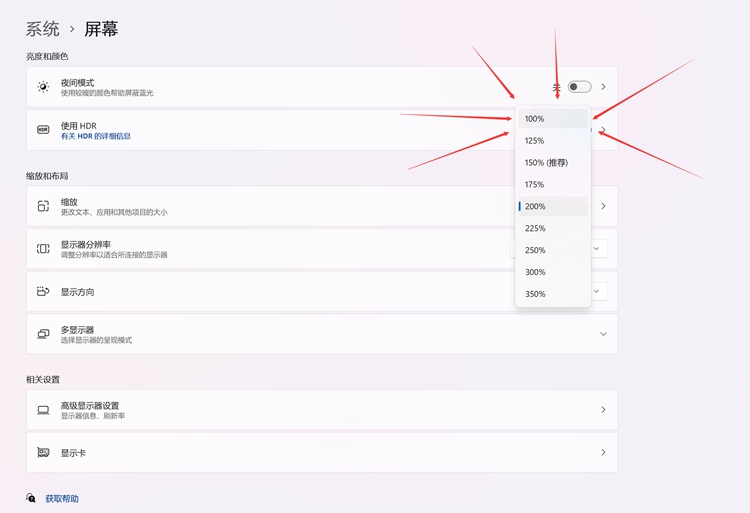Screen dimensions: 750x513
Task: Click the display orientation (显示方向) icon
Action: point(43,292)
